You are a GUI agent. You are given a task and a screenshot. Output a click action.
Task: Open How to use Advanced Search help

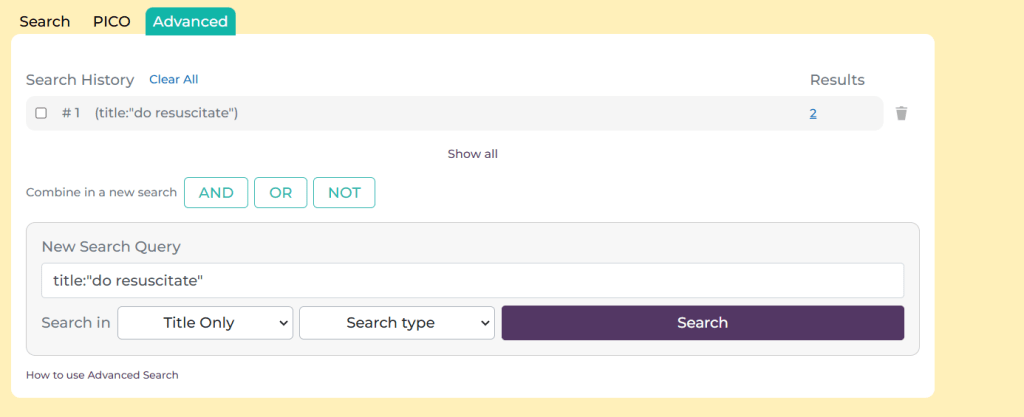pyautogui.click(x=102, y=375)
